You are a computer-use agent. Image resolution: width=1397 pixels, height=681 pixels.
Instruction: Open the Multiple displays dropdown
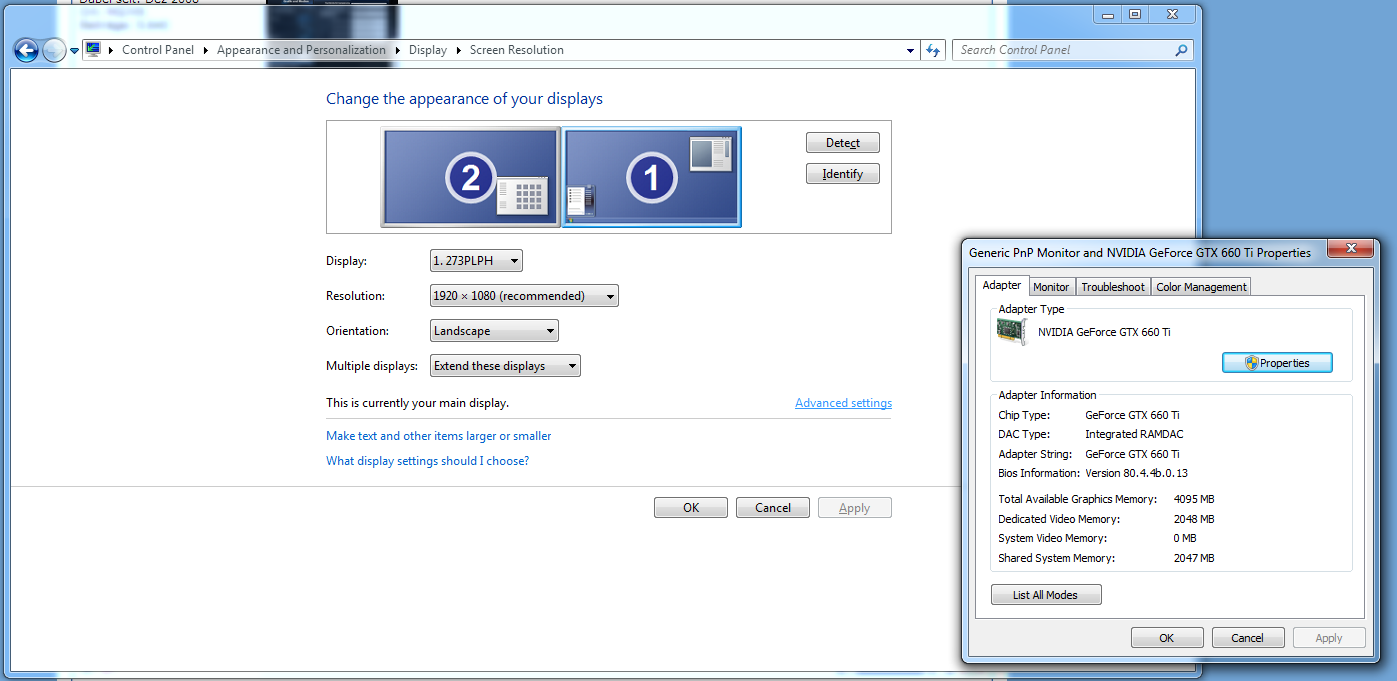(505, 366)
